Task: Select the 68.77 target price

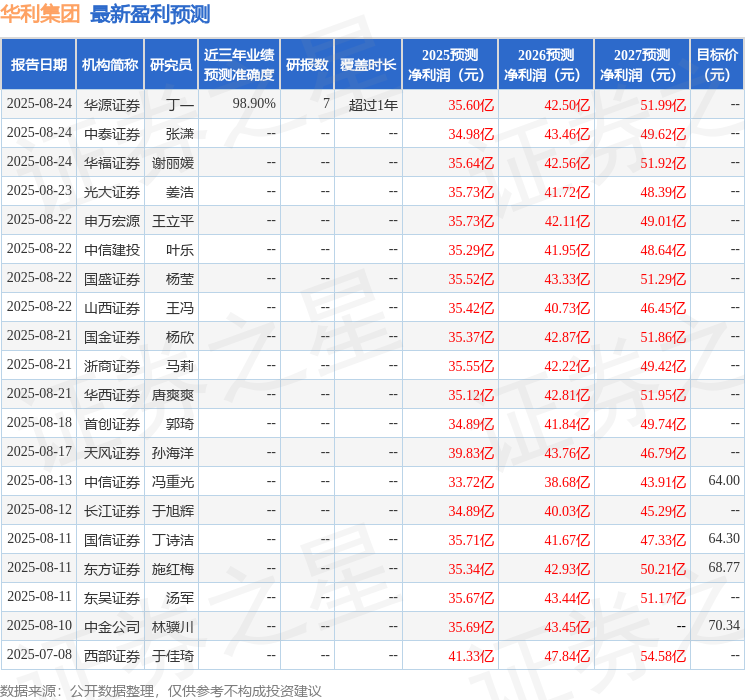Action: tap(724, 567)
